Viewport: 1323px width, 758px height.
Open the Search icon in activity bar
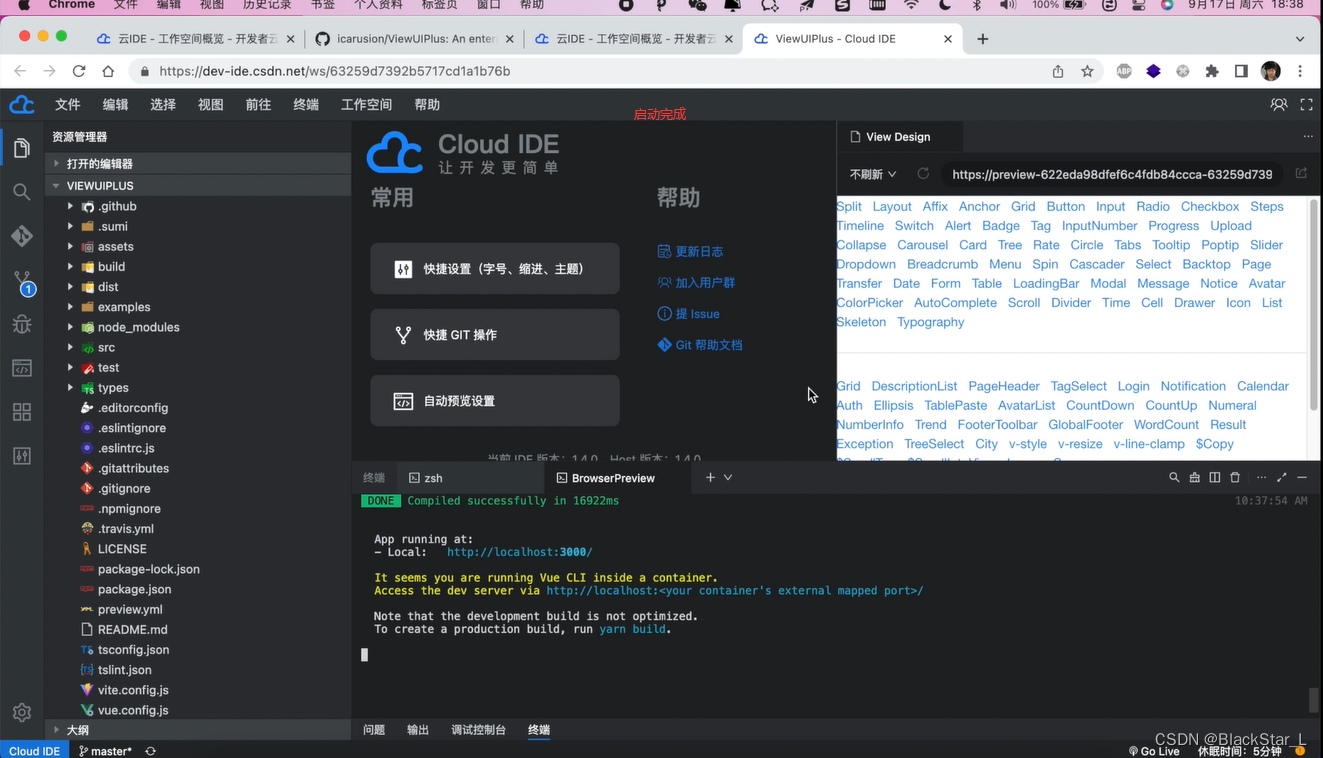tap(21, 192)
